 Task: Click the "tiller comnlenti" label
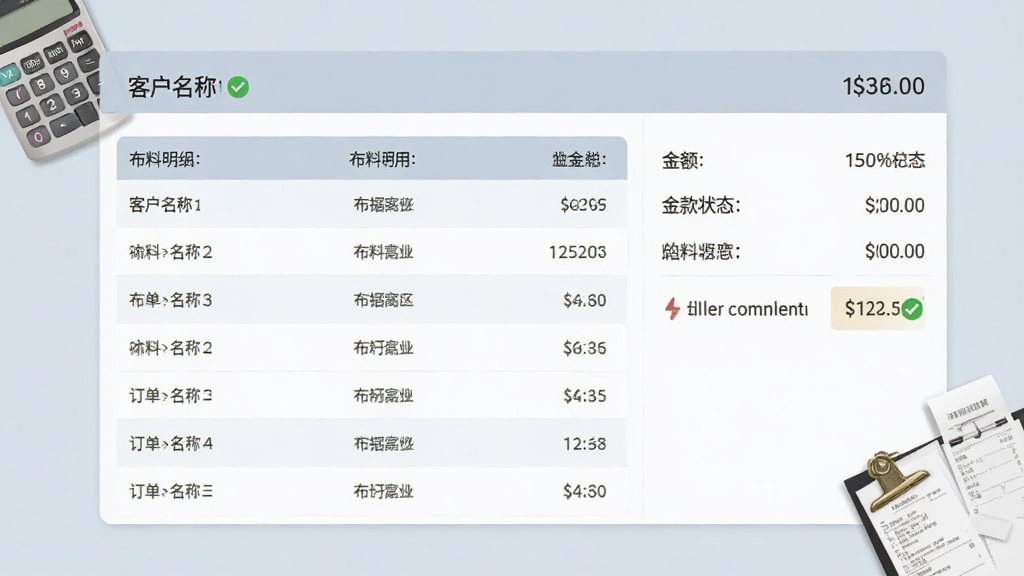tap(747, 309)
